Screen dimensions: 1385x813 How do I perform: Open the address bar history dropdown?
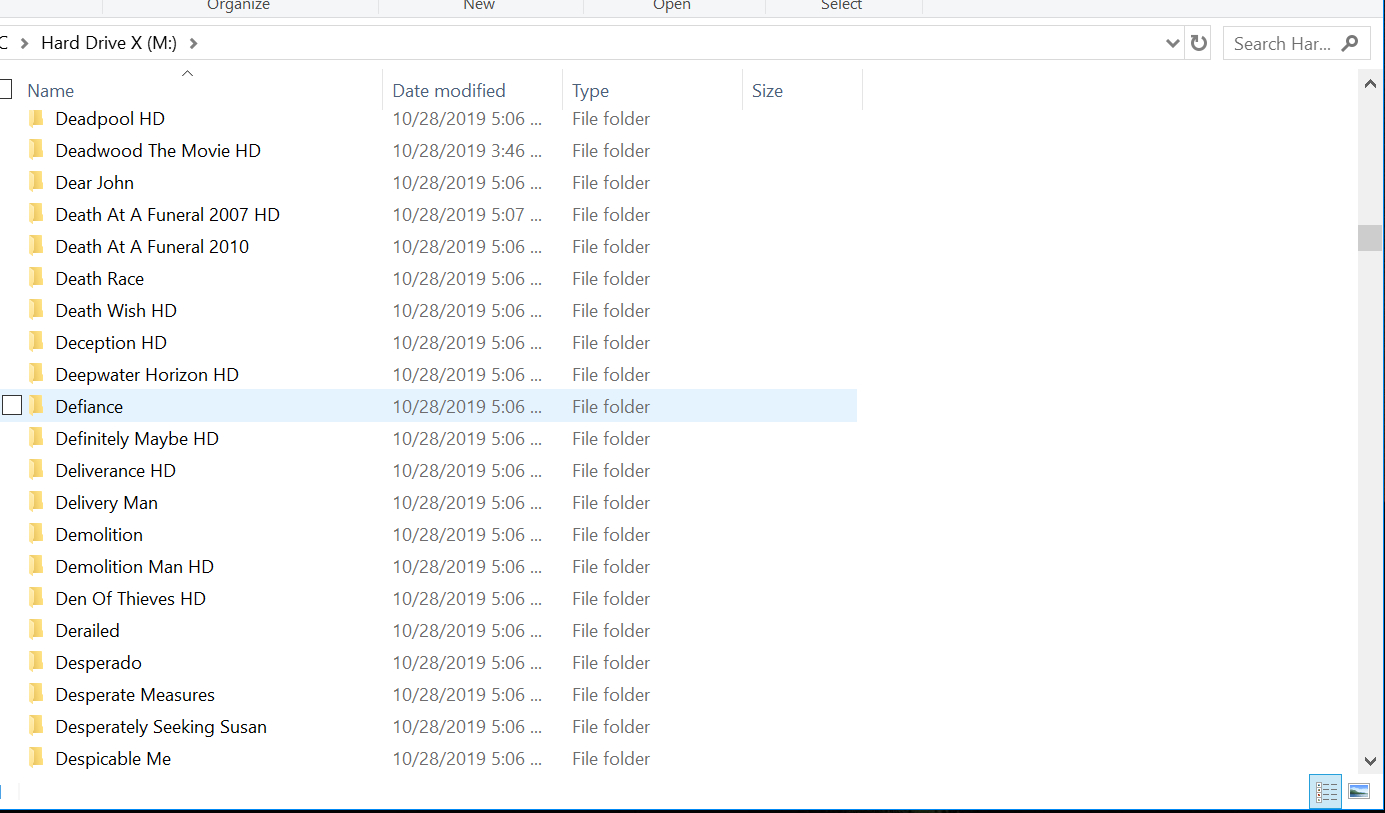click(1173, 43)
